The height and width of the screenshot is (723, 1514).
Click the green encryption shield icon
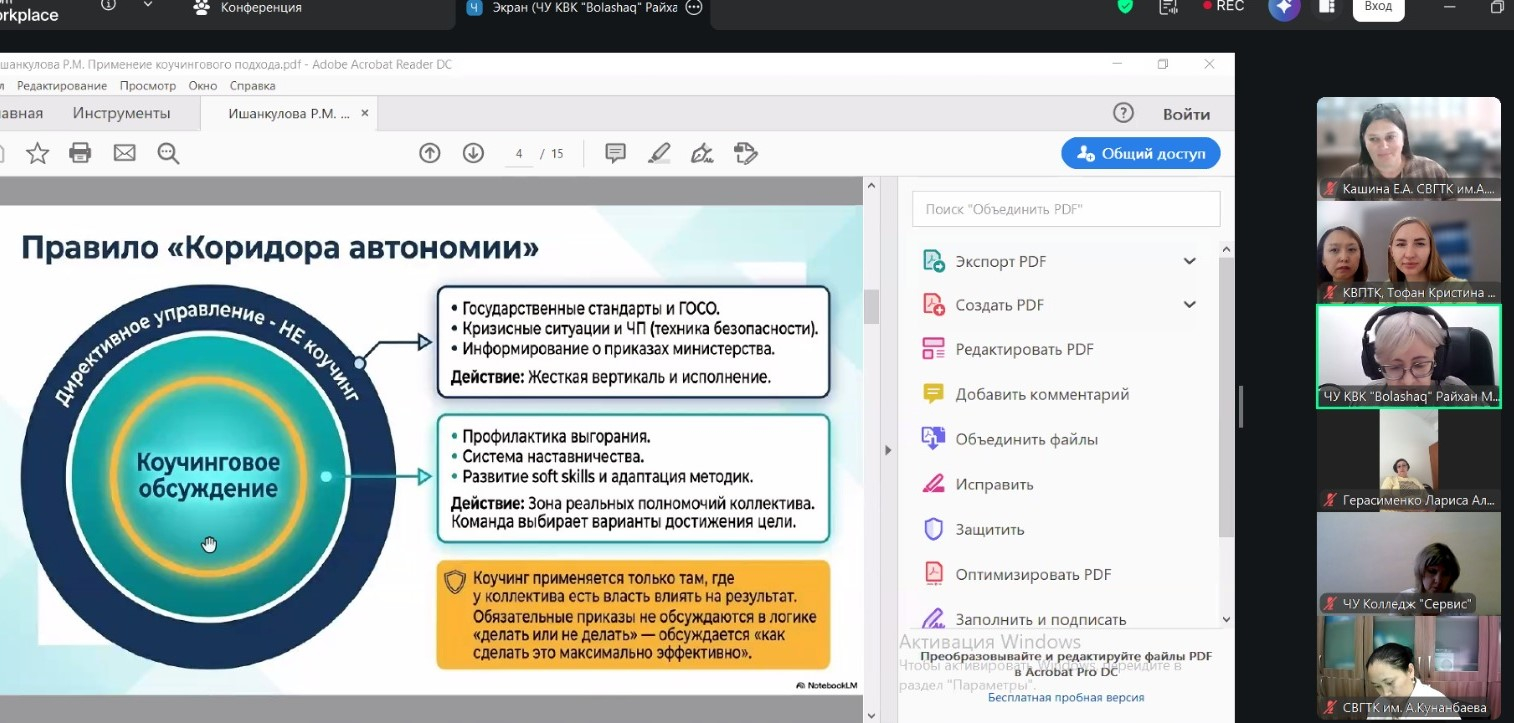click(x=1125, y=7)
